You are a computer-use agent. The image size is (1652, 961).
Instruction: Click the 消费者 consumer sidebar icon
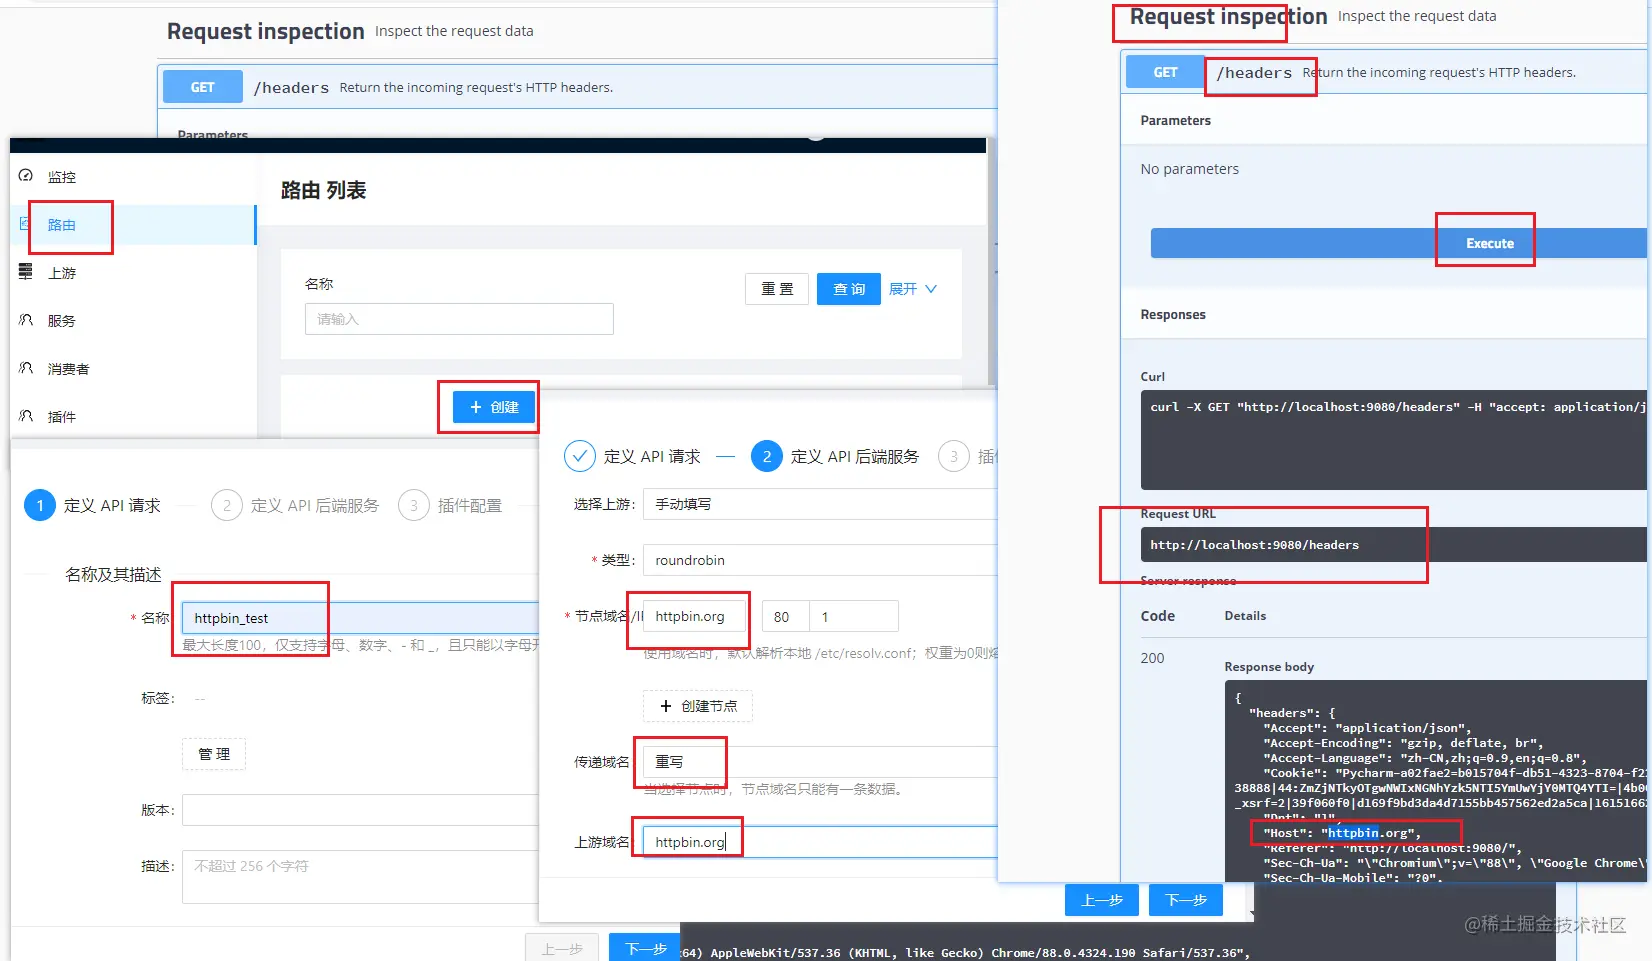(26, 368)
